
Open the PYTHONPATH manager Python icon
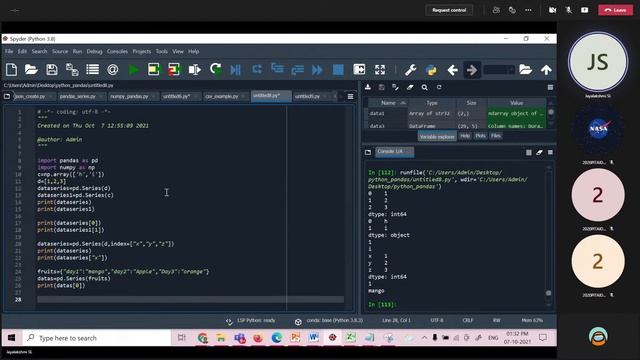point(431,70)
